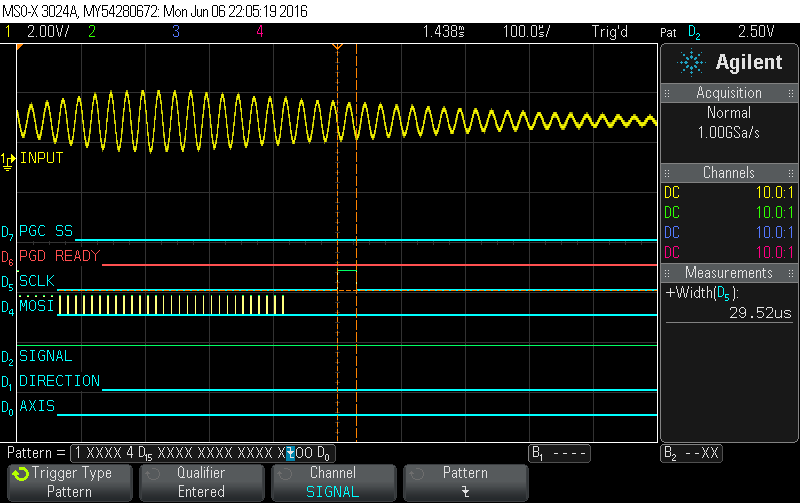Open the Channel SIGNAL softkey menu
800x503 pixels.
[x=332, y=482]
